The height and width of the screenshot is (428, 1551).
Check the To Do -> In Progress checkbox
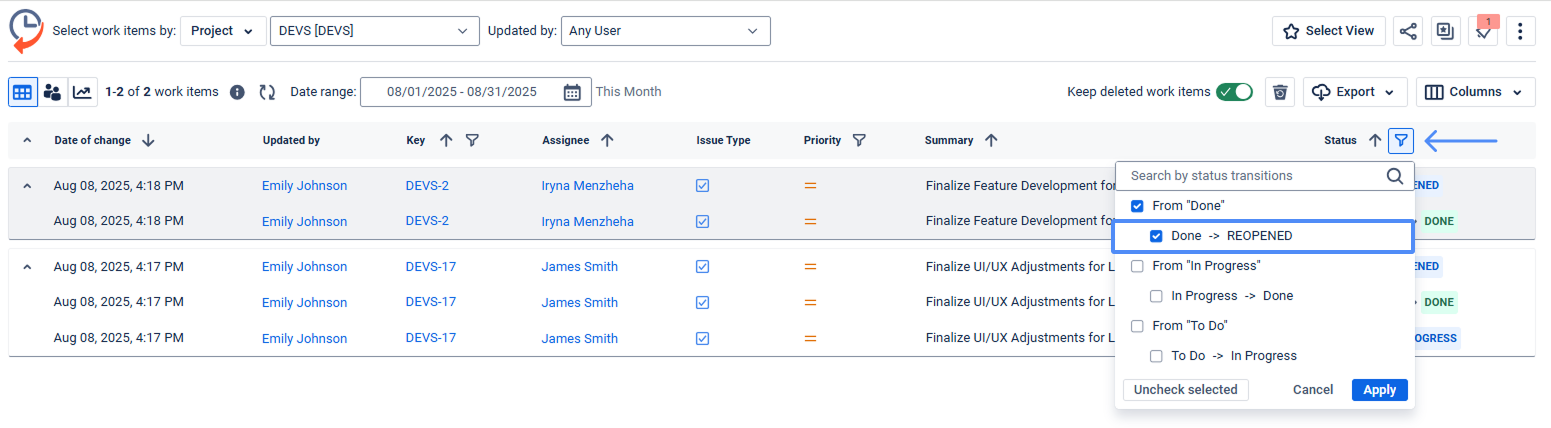point(1156,356)
